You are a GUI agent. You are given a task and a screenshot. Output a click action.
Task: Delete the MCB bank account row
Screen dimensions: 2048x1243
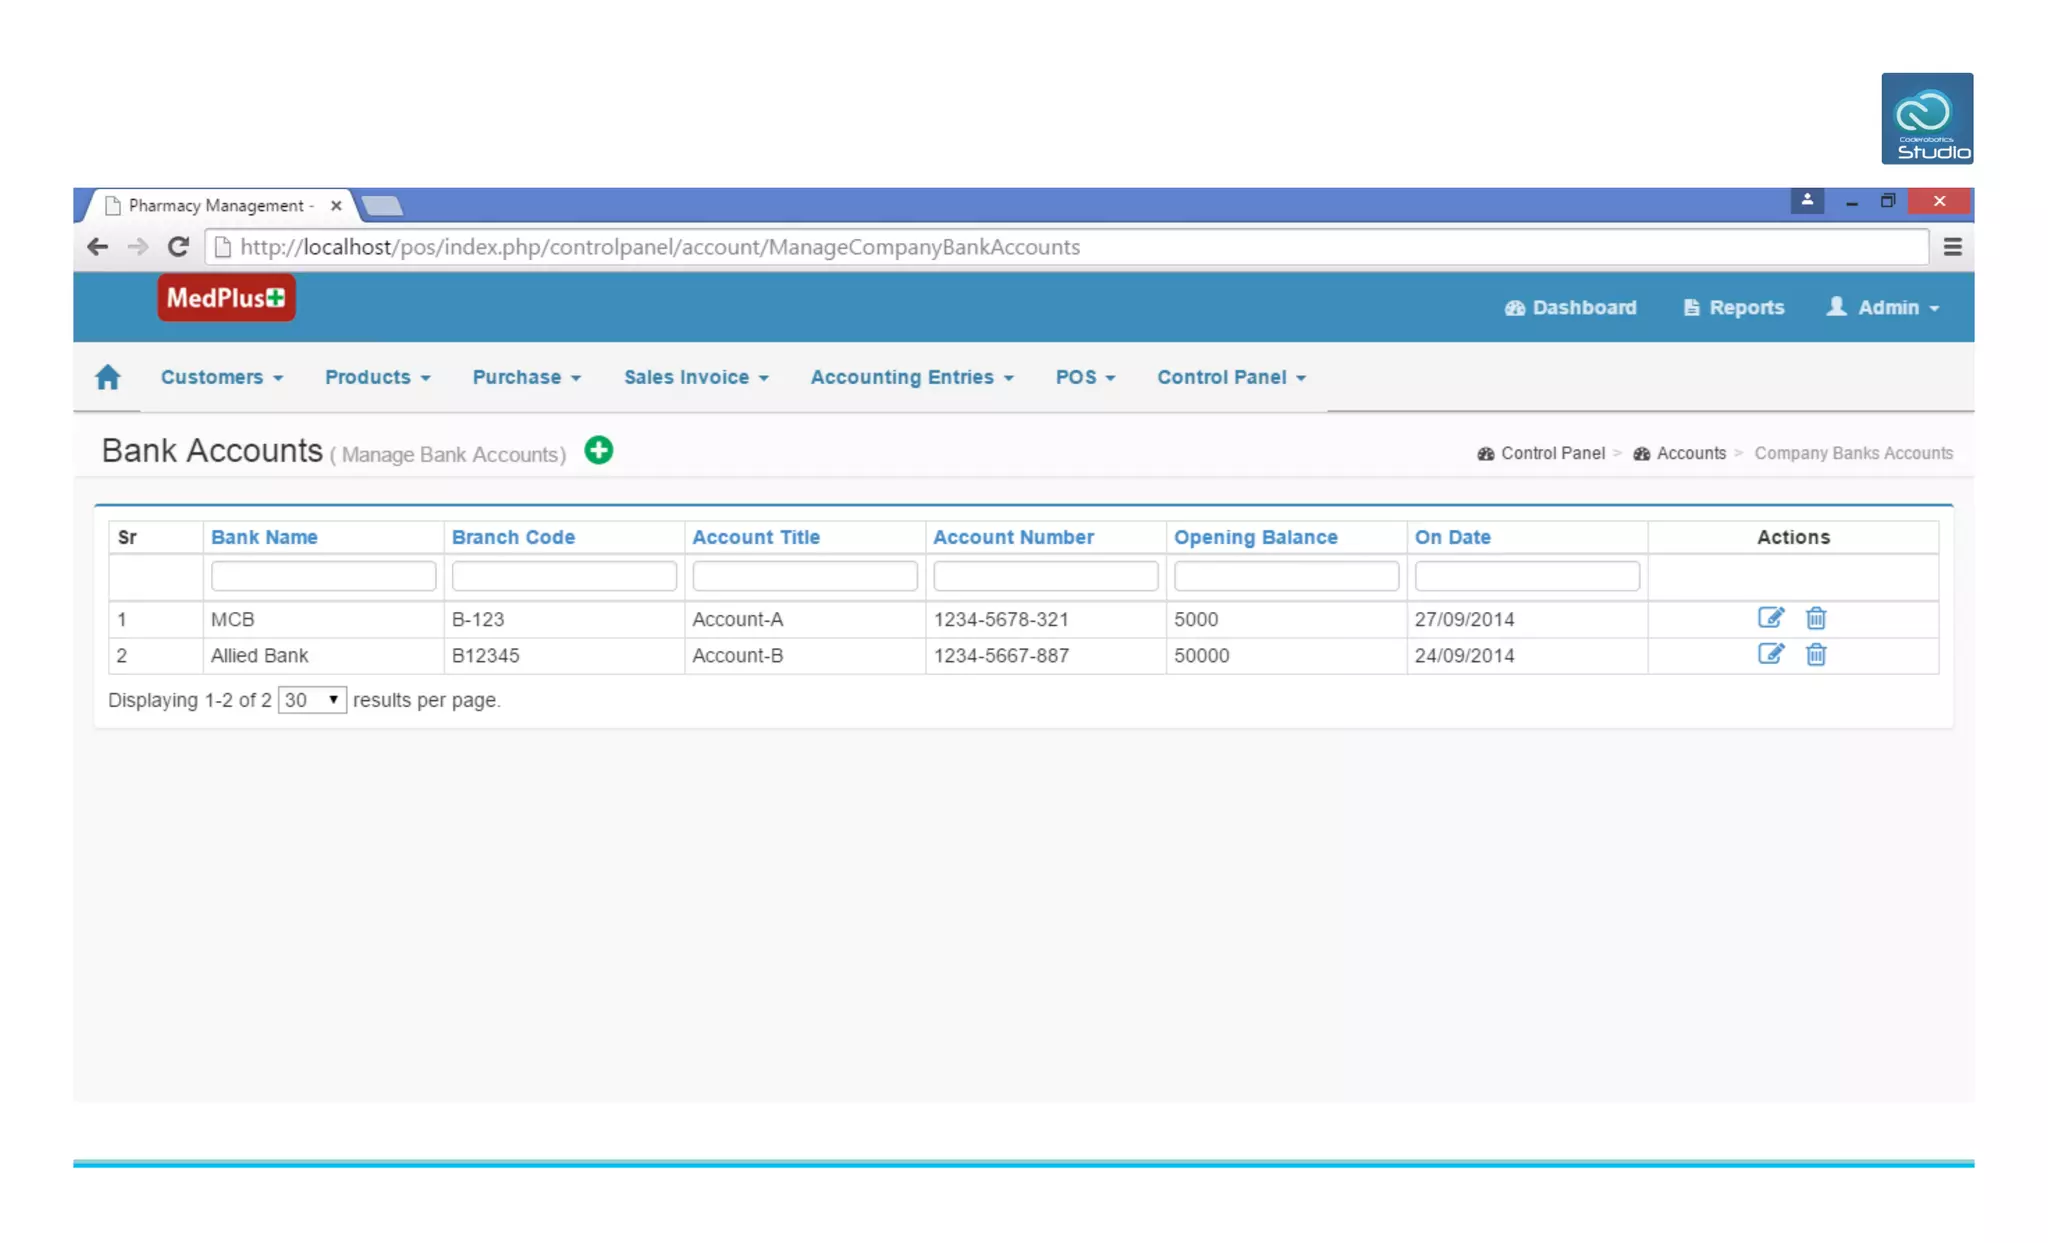(1816, 618)
